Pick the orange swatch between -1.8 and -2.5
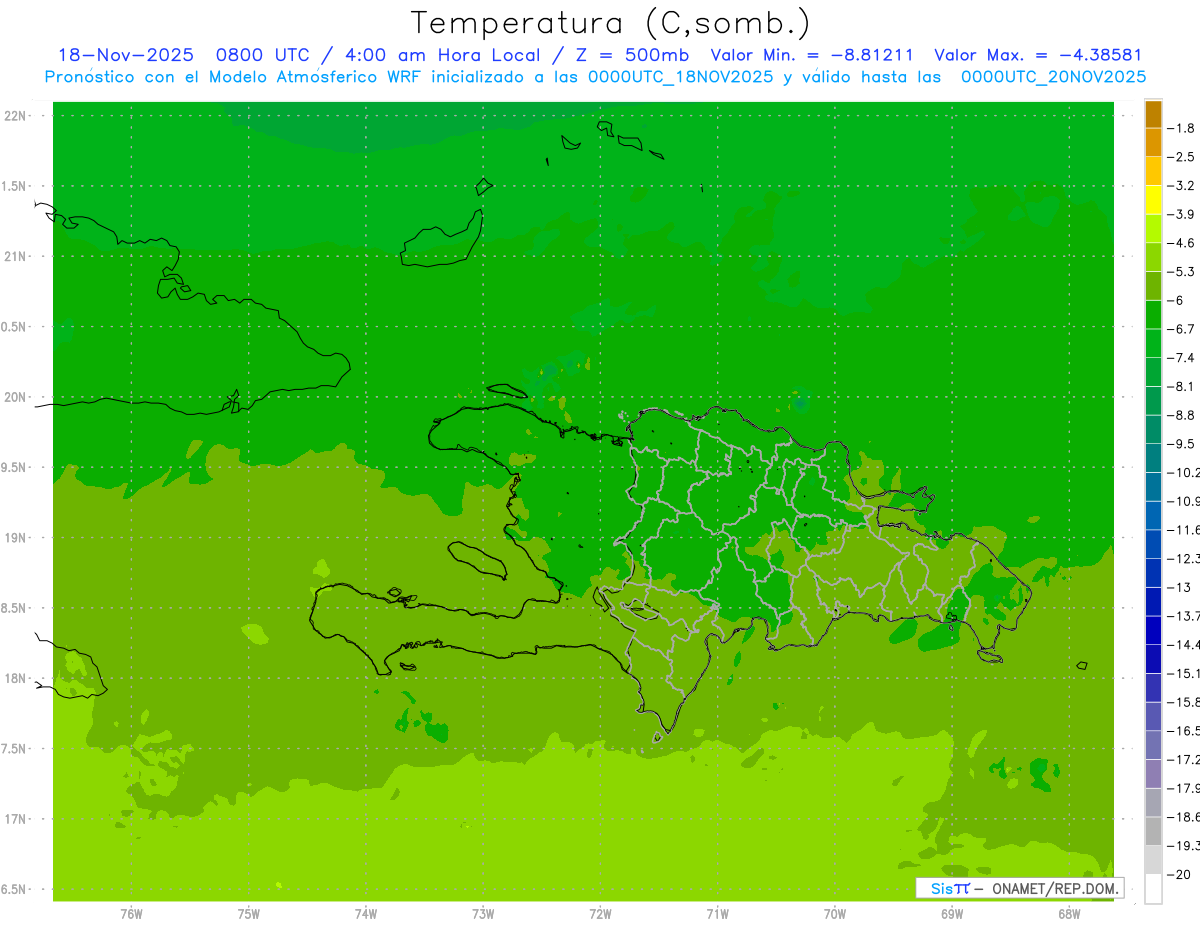1200x927 pixels. click(1153, 143)
